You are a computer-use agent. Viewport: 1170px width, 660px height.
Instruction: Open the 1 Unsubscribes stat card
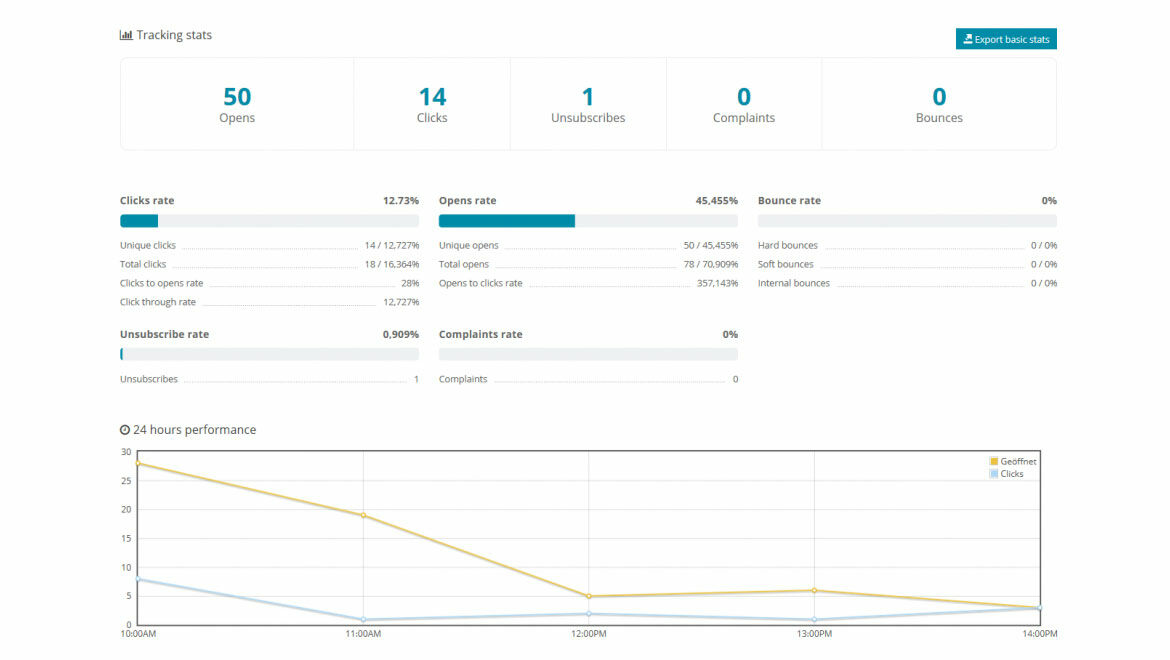click(x=588, y=104)
